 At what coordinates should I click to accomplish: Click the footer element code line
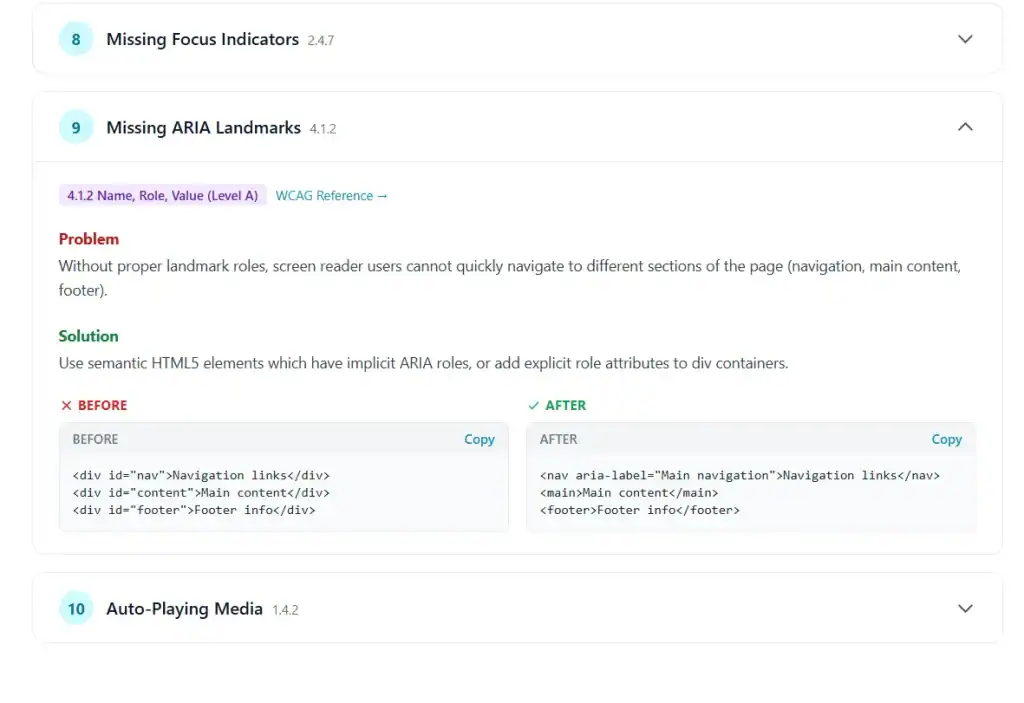click(x=640, y=510)
